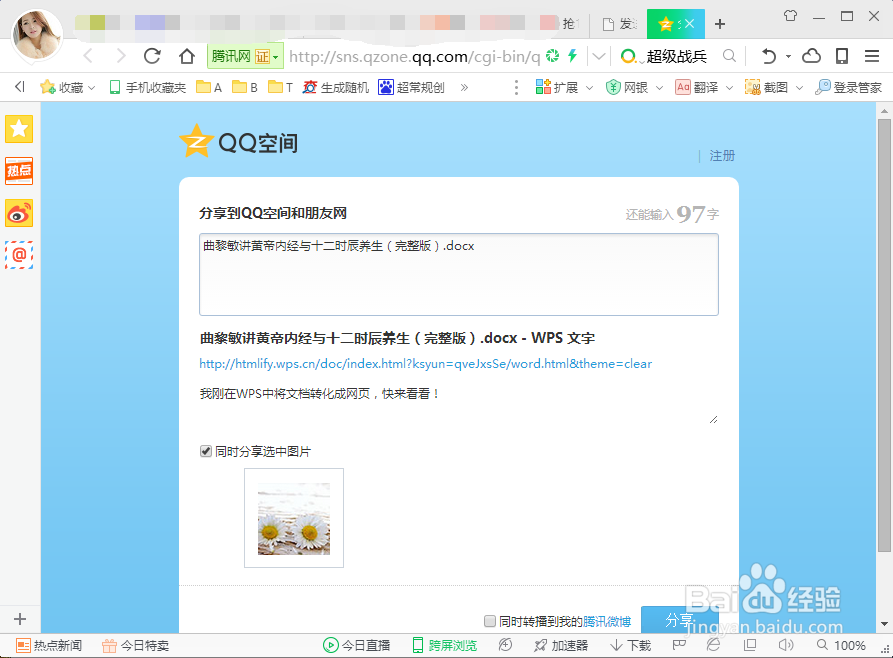Open the toolbar three-dot options handle
The image size is (893, 658).
coord(516,87)
